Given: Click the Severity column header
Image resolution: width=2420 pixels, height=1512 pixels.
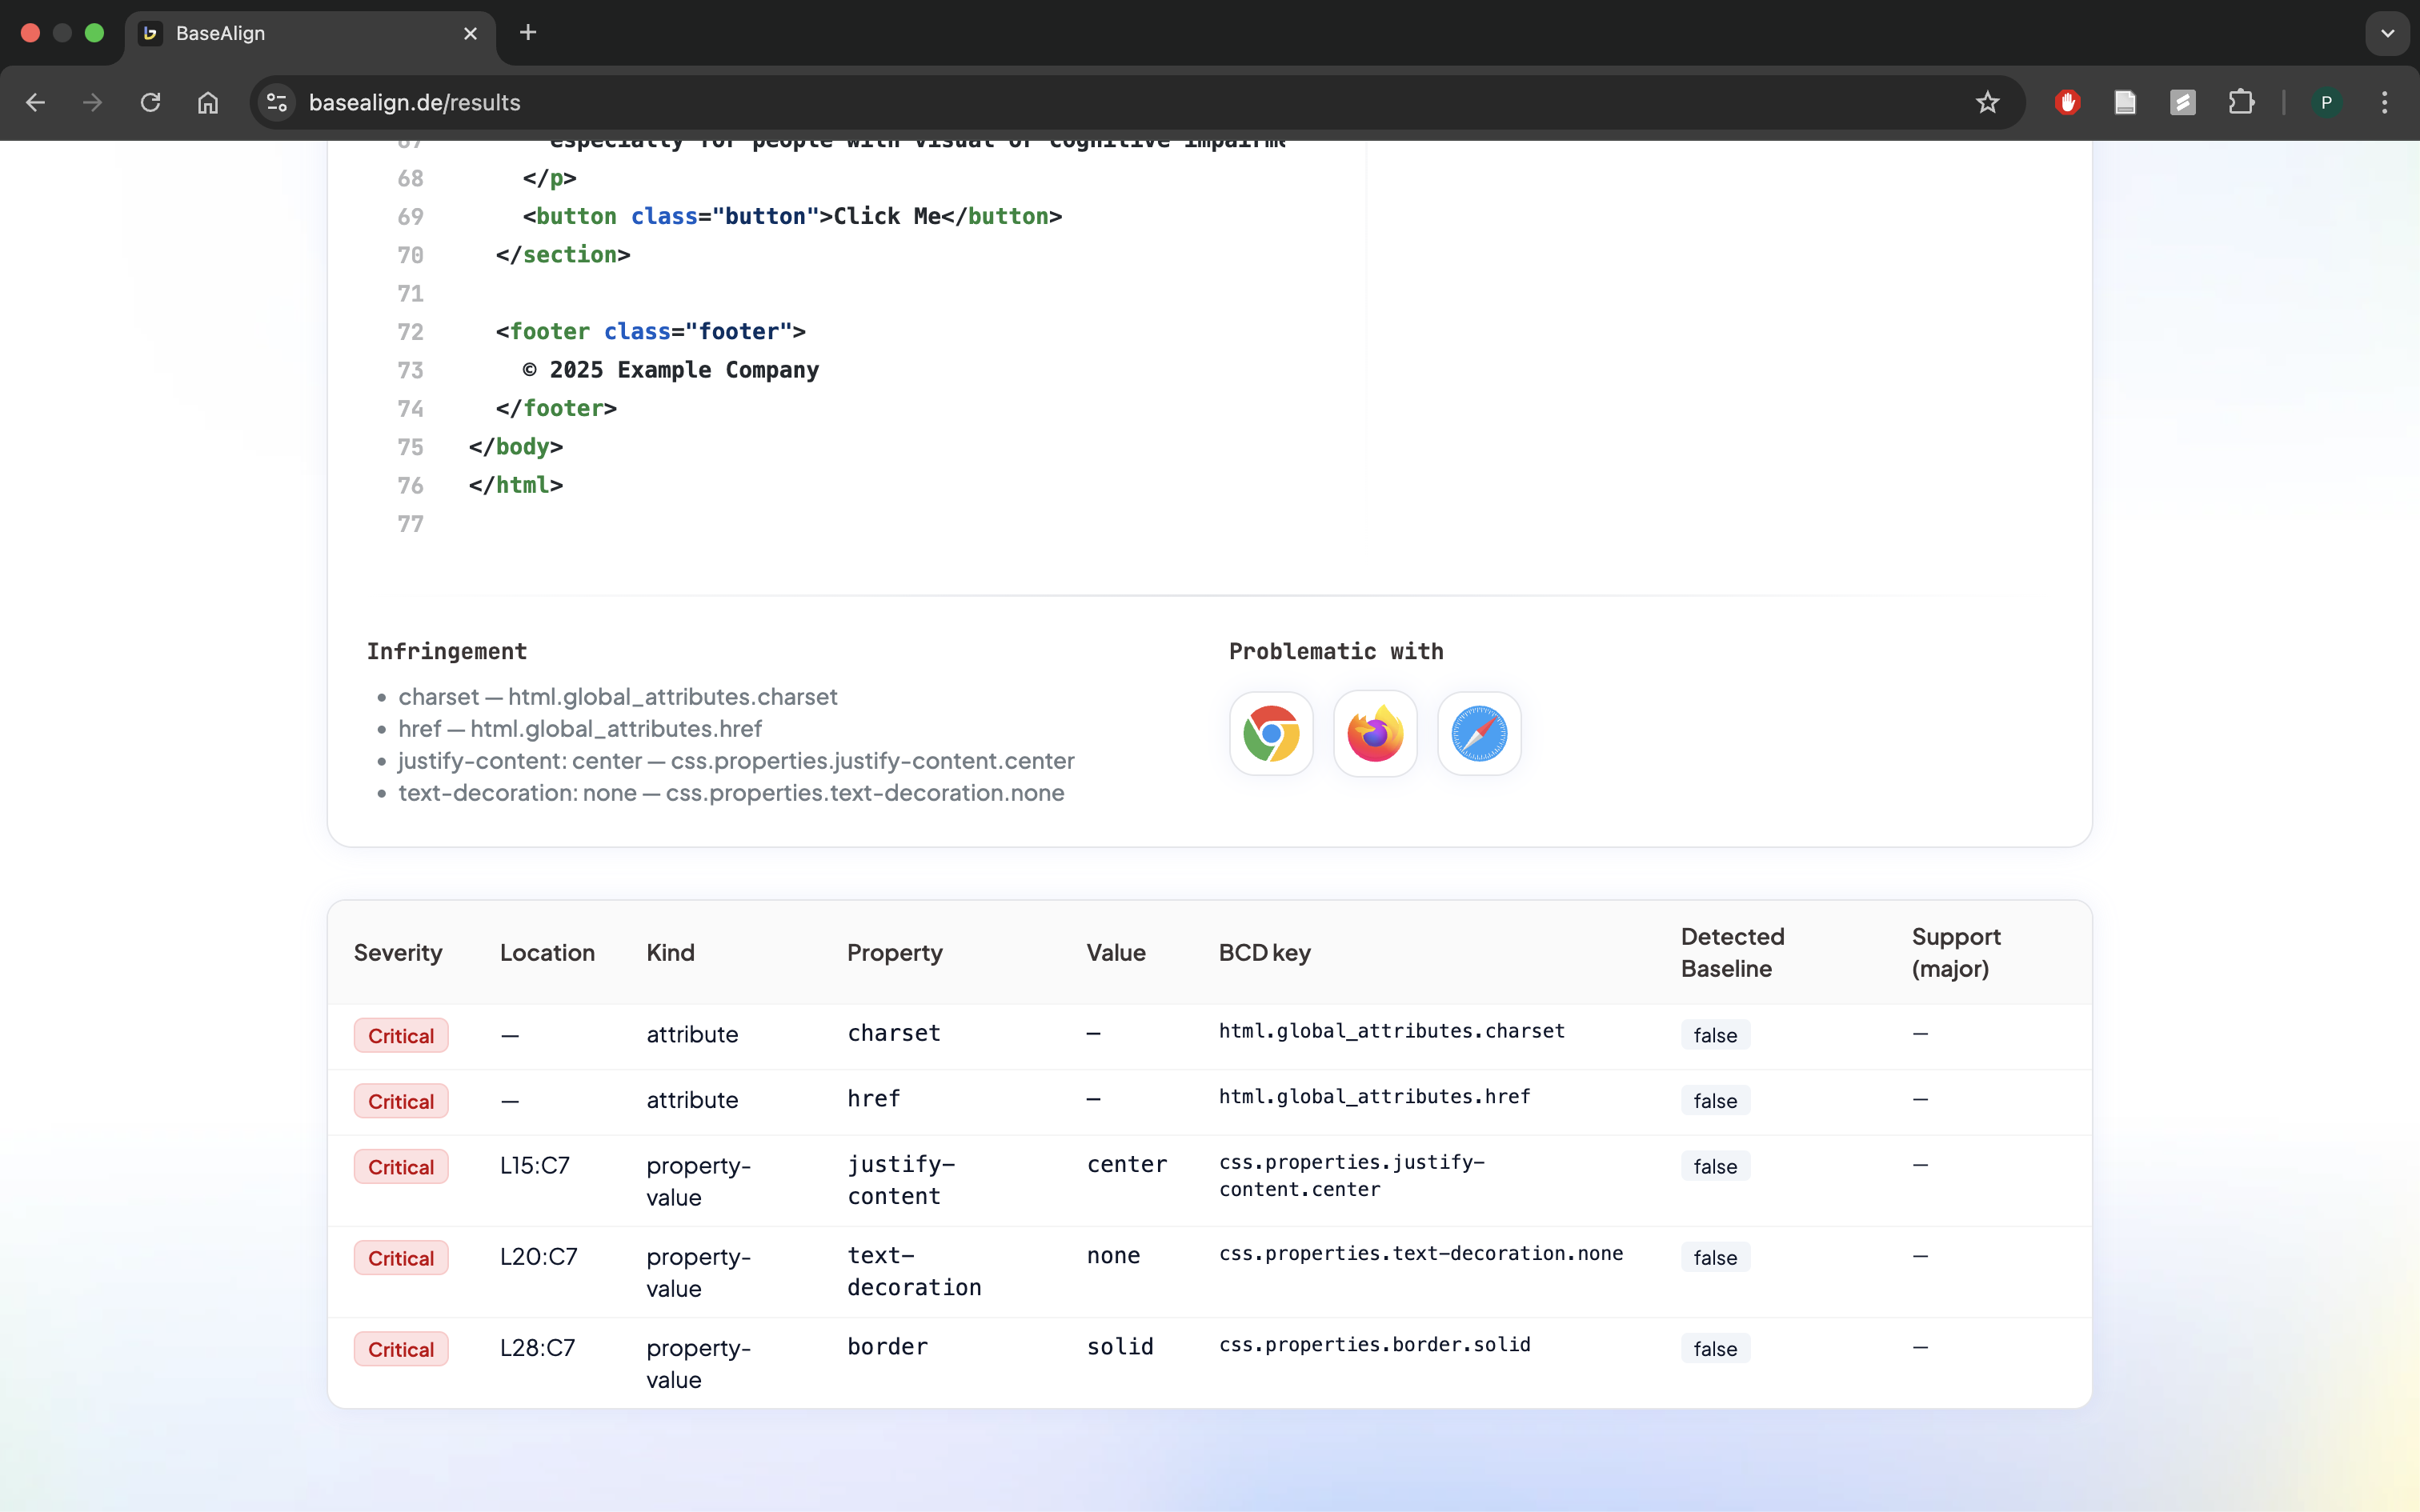Looking at the screenshot, I should coord(398,953).
